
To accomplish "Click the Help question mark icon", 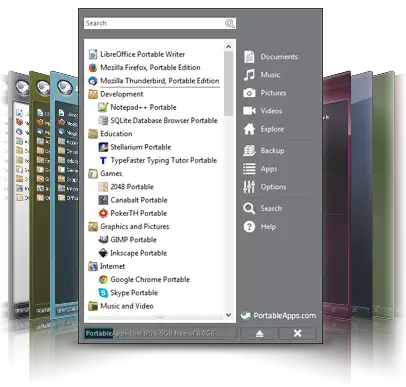I will point(249,227).
